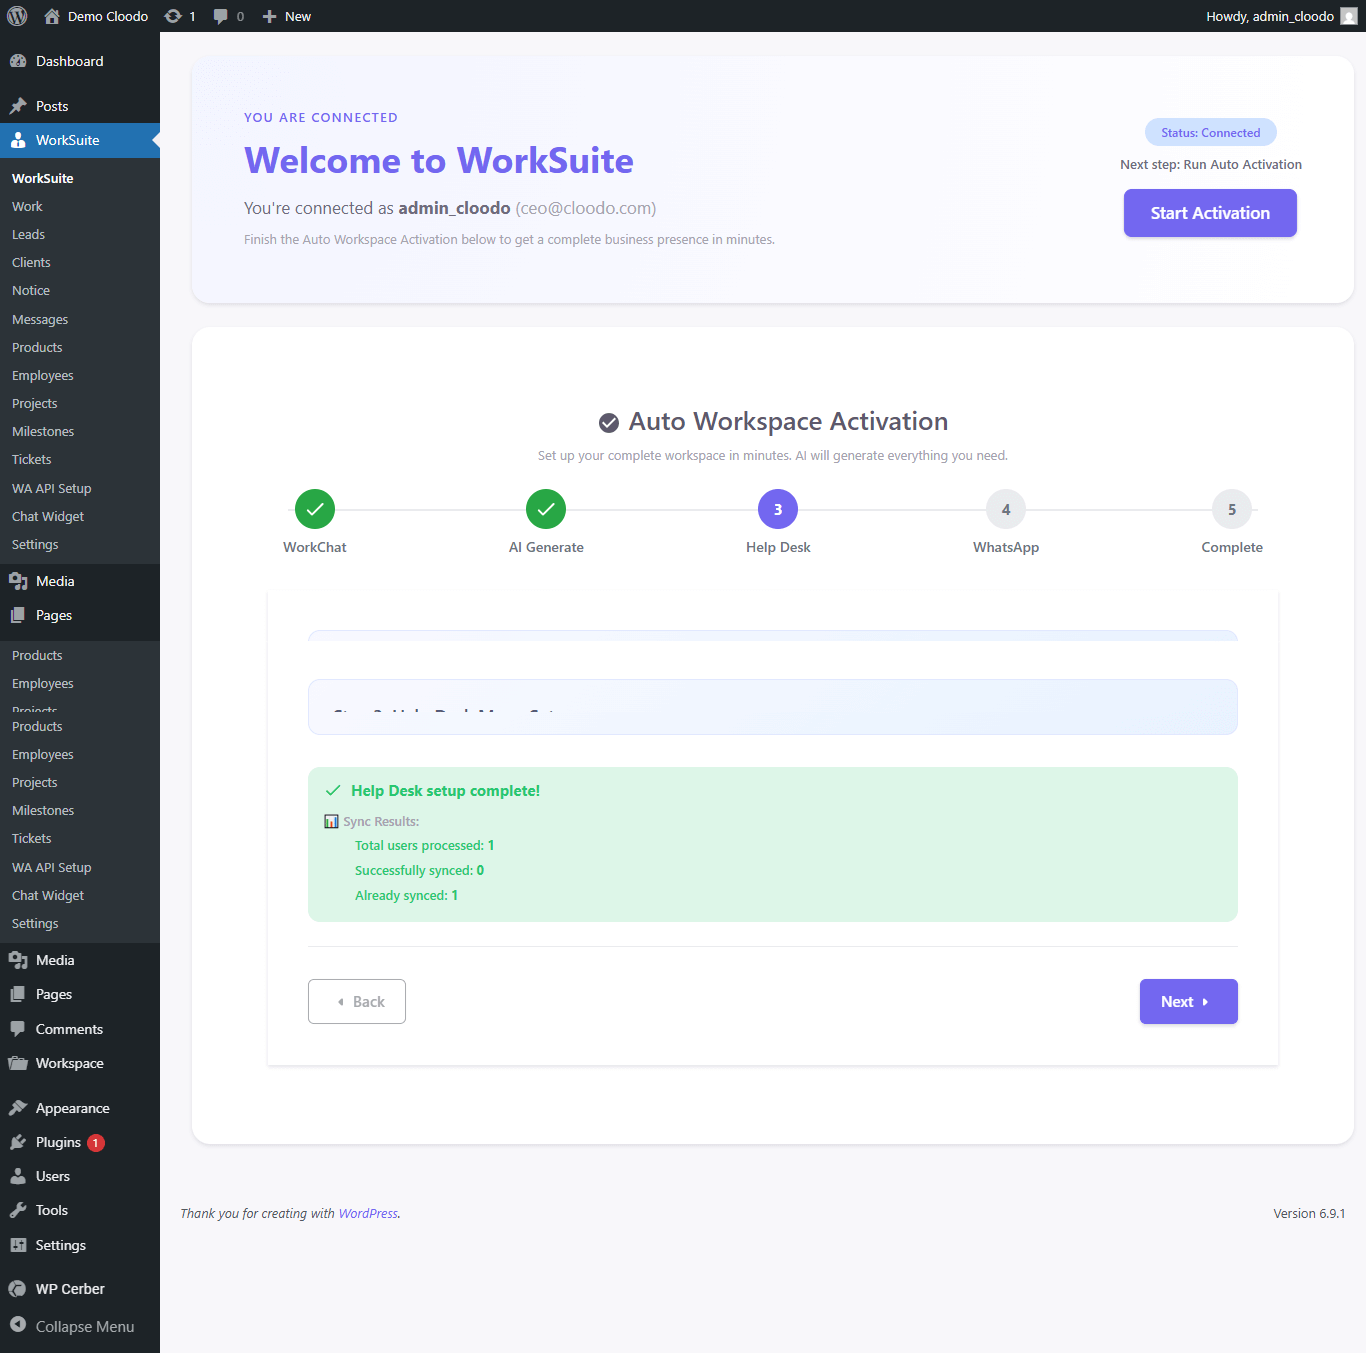1366x1353 pixels.
Task: Click the updates refresh icon in admin bar
Action: pyautogui.click(x=173, y=15)
